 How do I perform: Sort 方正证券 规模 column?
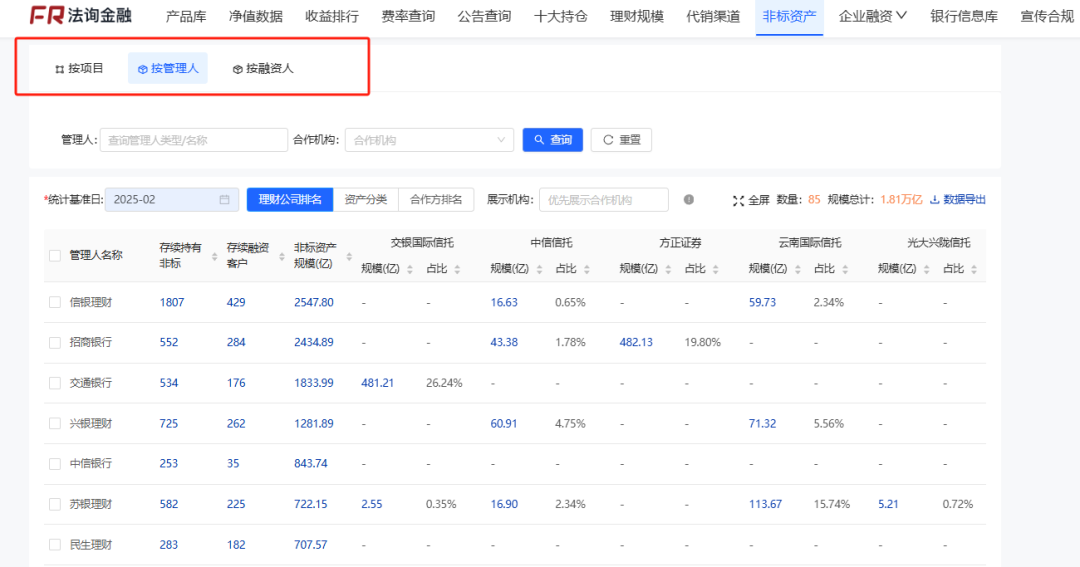tap(668, 269)
